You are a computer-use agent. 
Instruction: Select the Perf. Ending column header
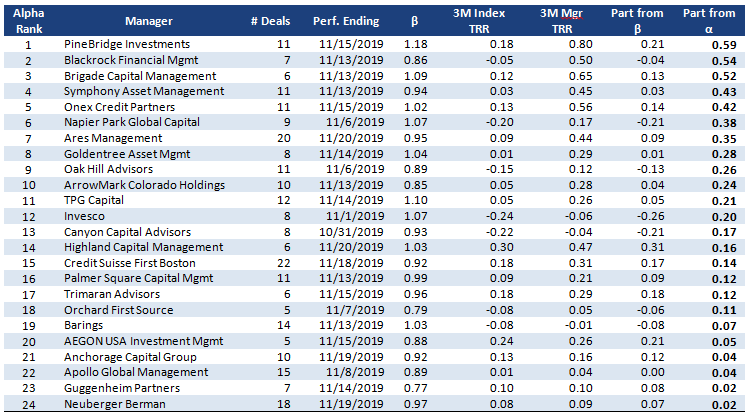348,20
